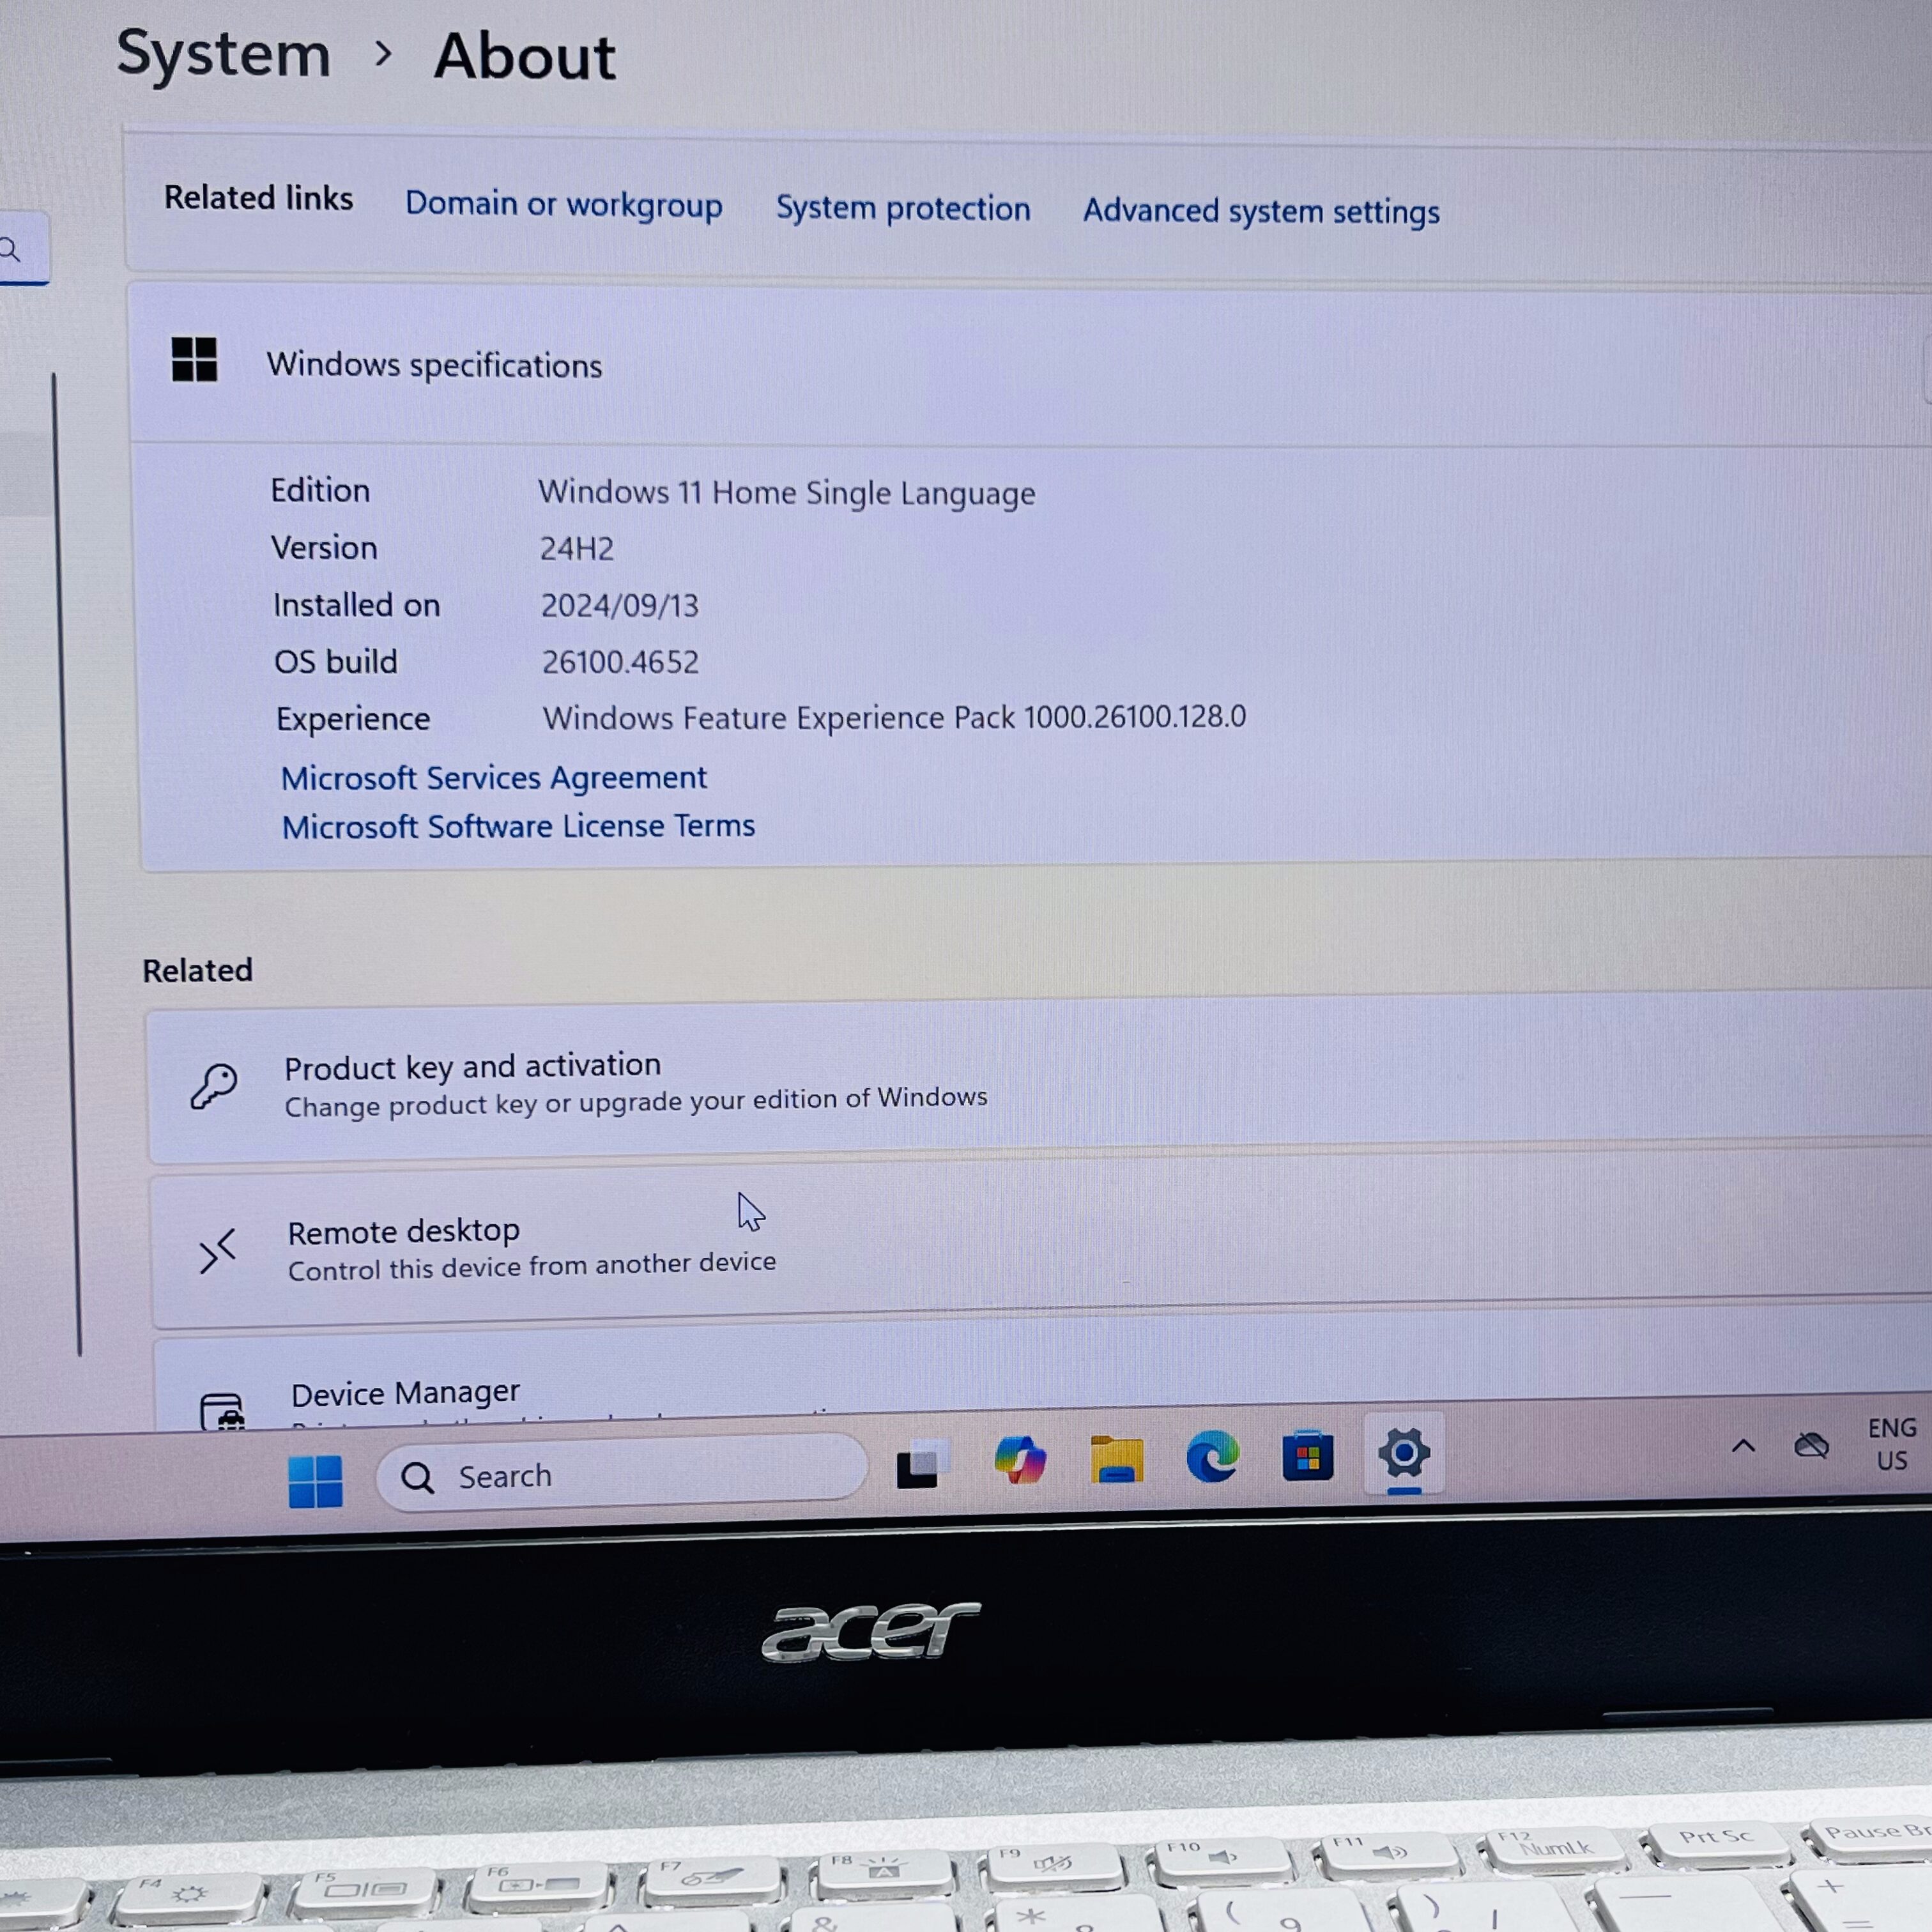Open Microsoft Services Agreement link
Image resolution: width=1932 pixels, height=1932 pixels.
(493, 777)
